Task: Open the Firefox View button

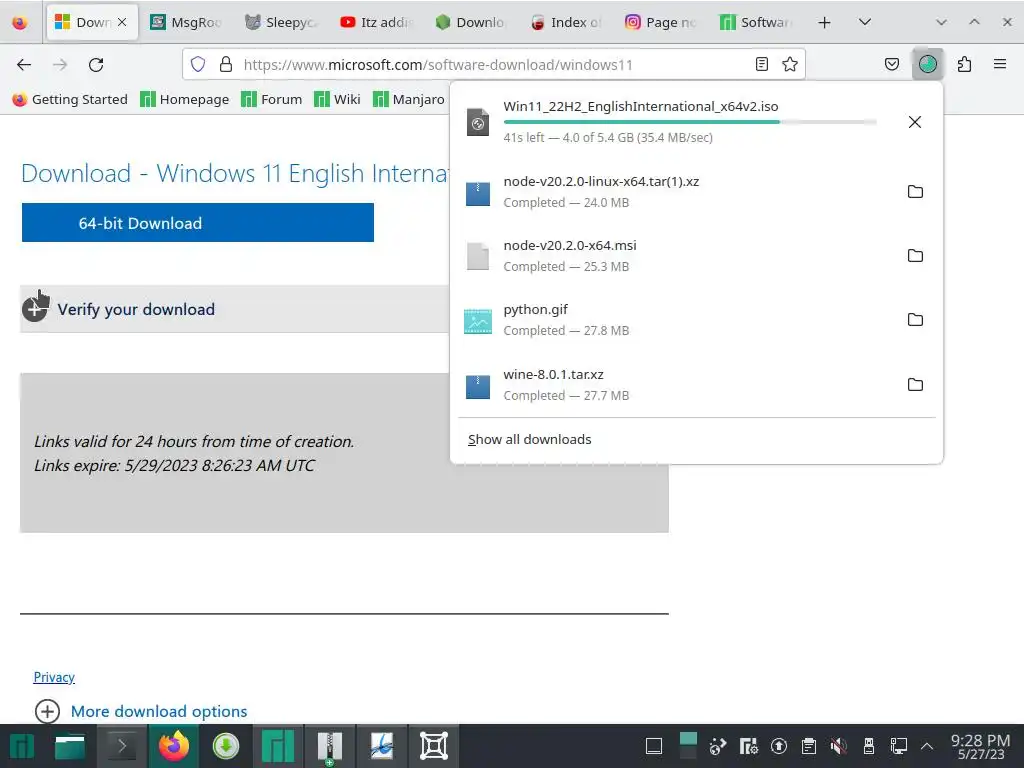Action: [x=20, y=22]
